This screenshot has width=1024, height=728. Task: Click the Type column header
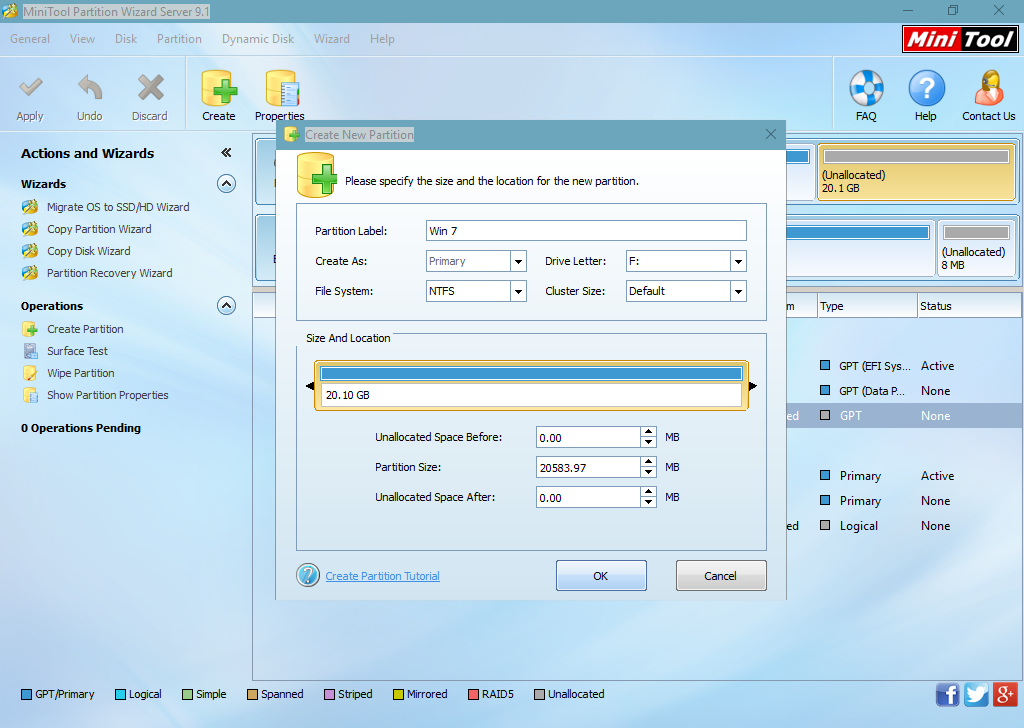coord(867,306)
